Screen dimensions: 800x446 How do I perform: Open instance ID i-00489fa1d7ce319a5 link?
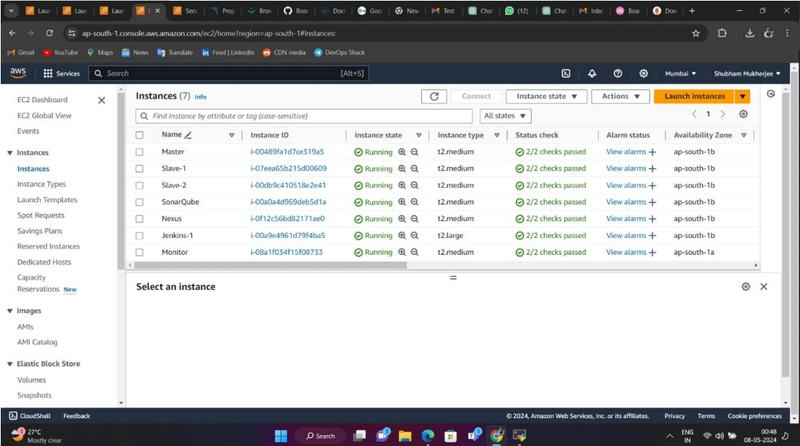click(x=287, y=152)
